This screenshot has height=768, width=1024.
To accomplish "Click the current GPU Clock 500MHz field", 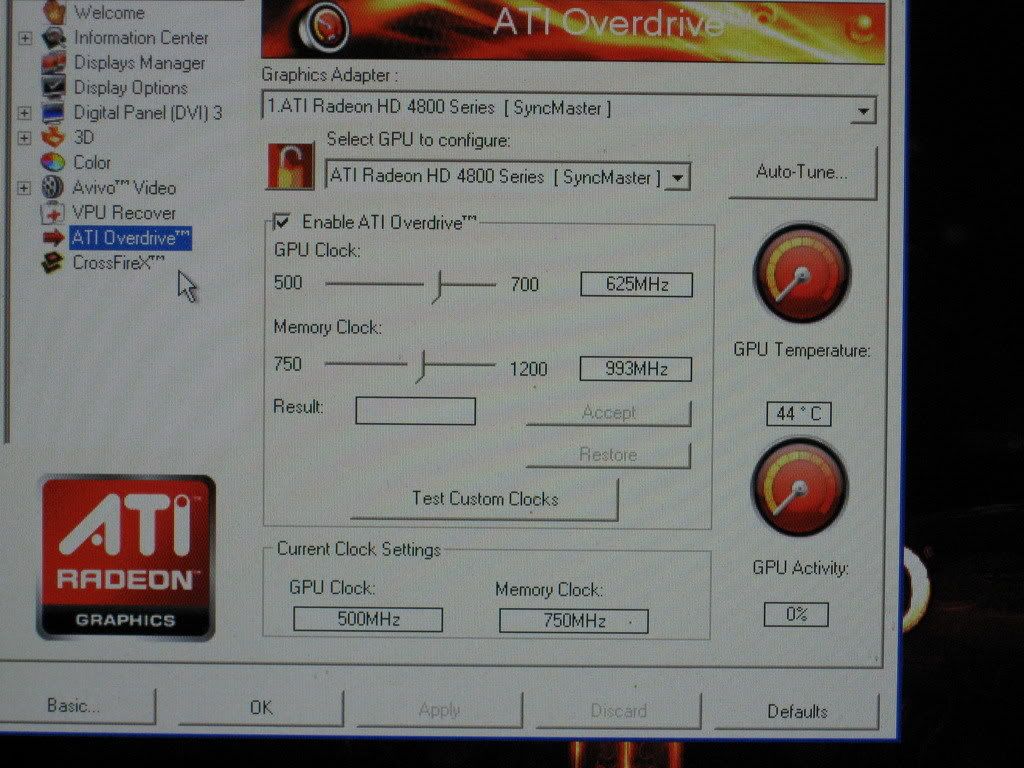I will 368,619.
